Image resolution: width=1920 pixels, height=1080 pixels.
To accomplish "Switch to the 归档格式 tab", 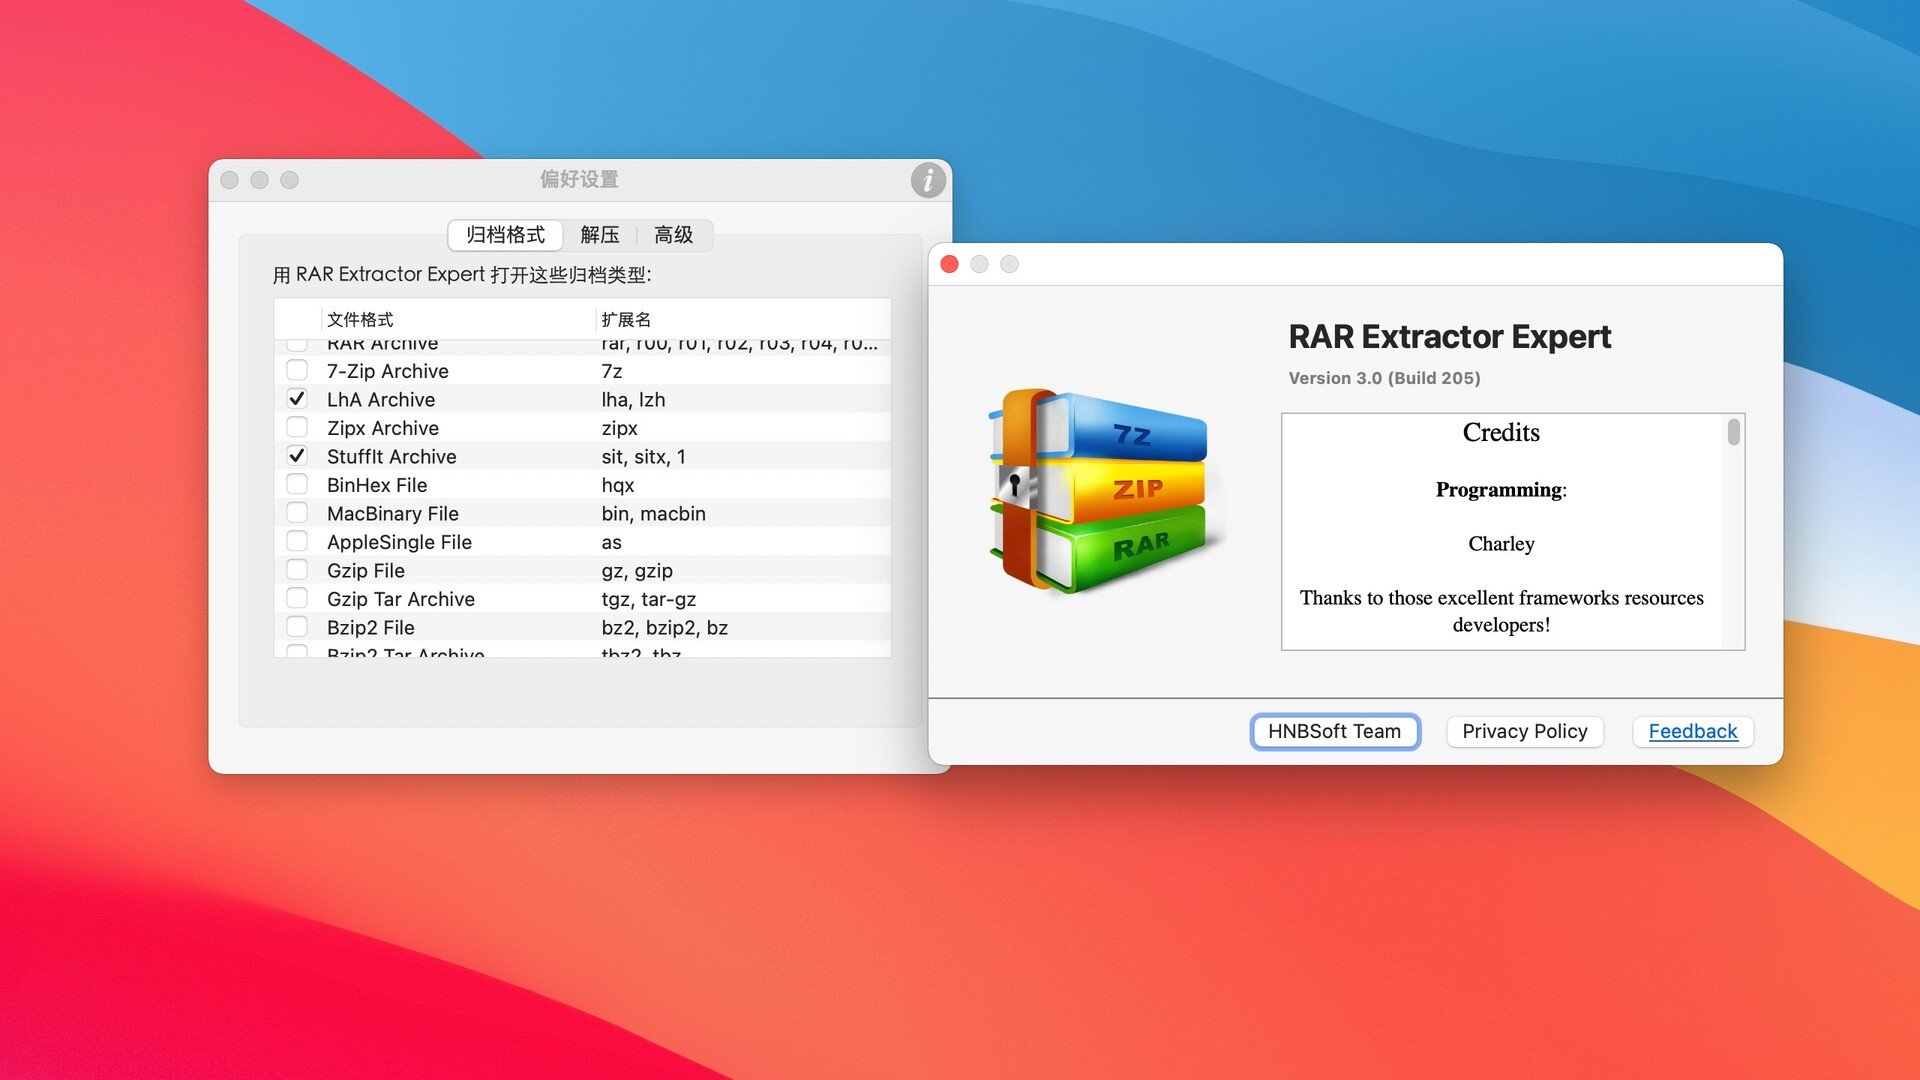I will [x=505, y=235].
